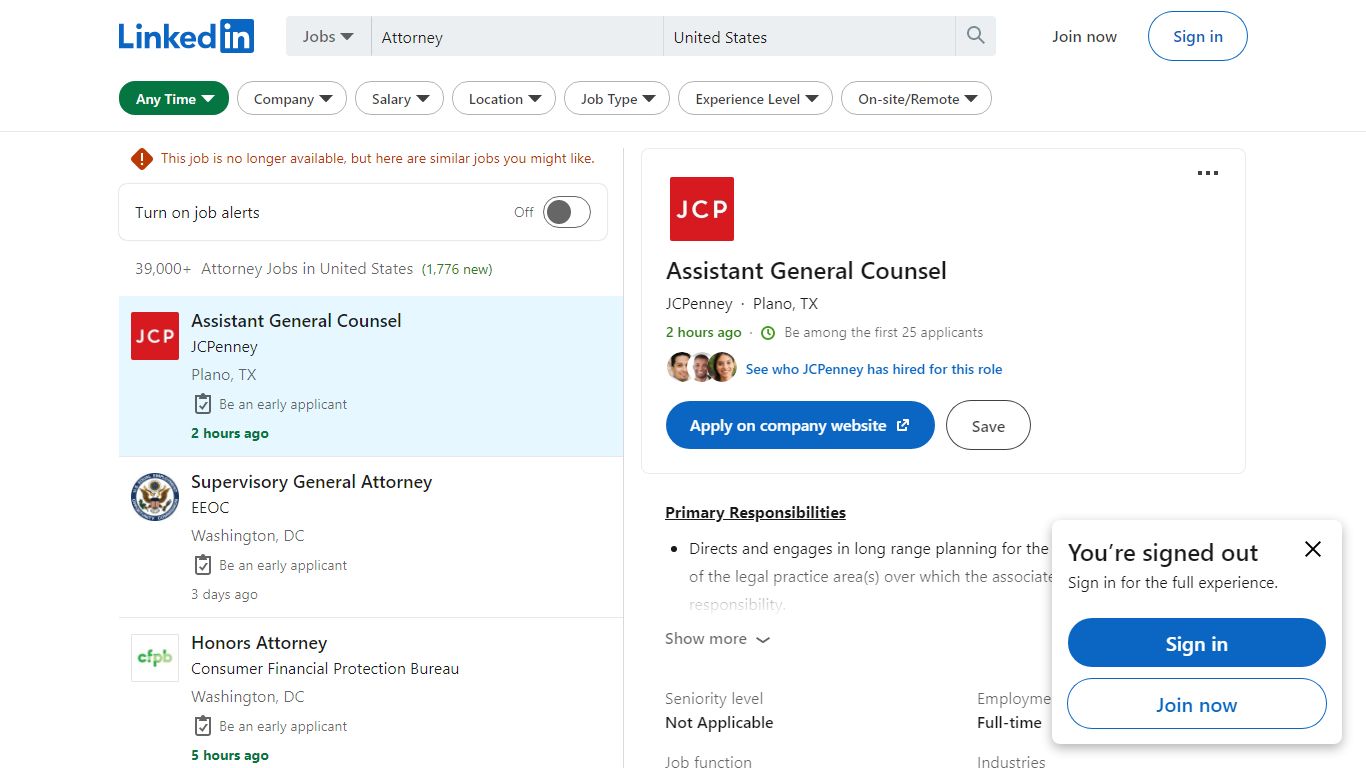Click 'Washington, DC' under EEOC listing
The width and height of the screenshot is (1366, 768).
[248, 536]
